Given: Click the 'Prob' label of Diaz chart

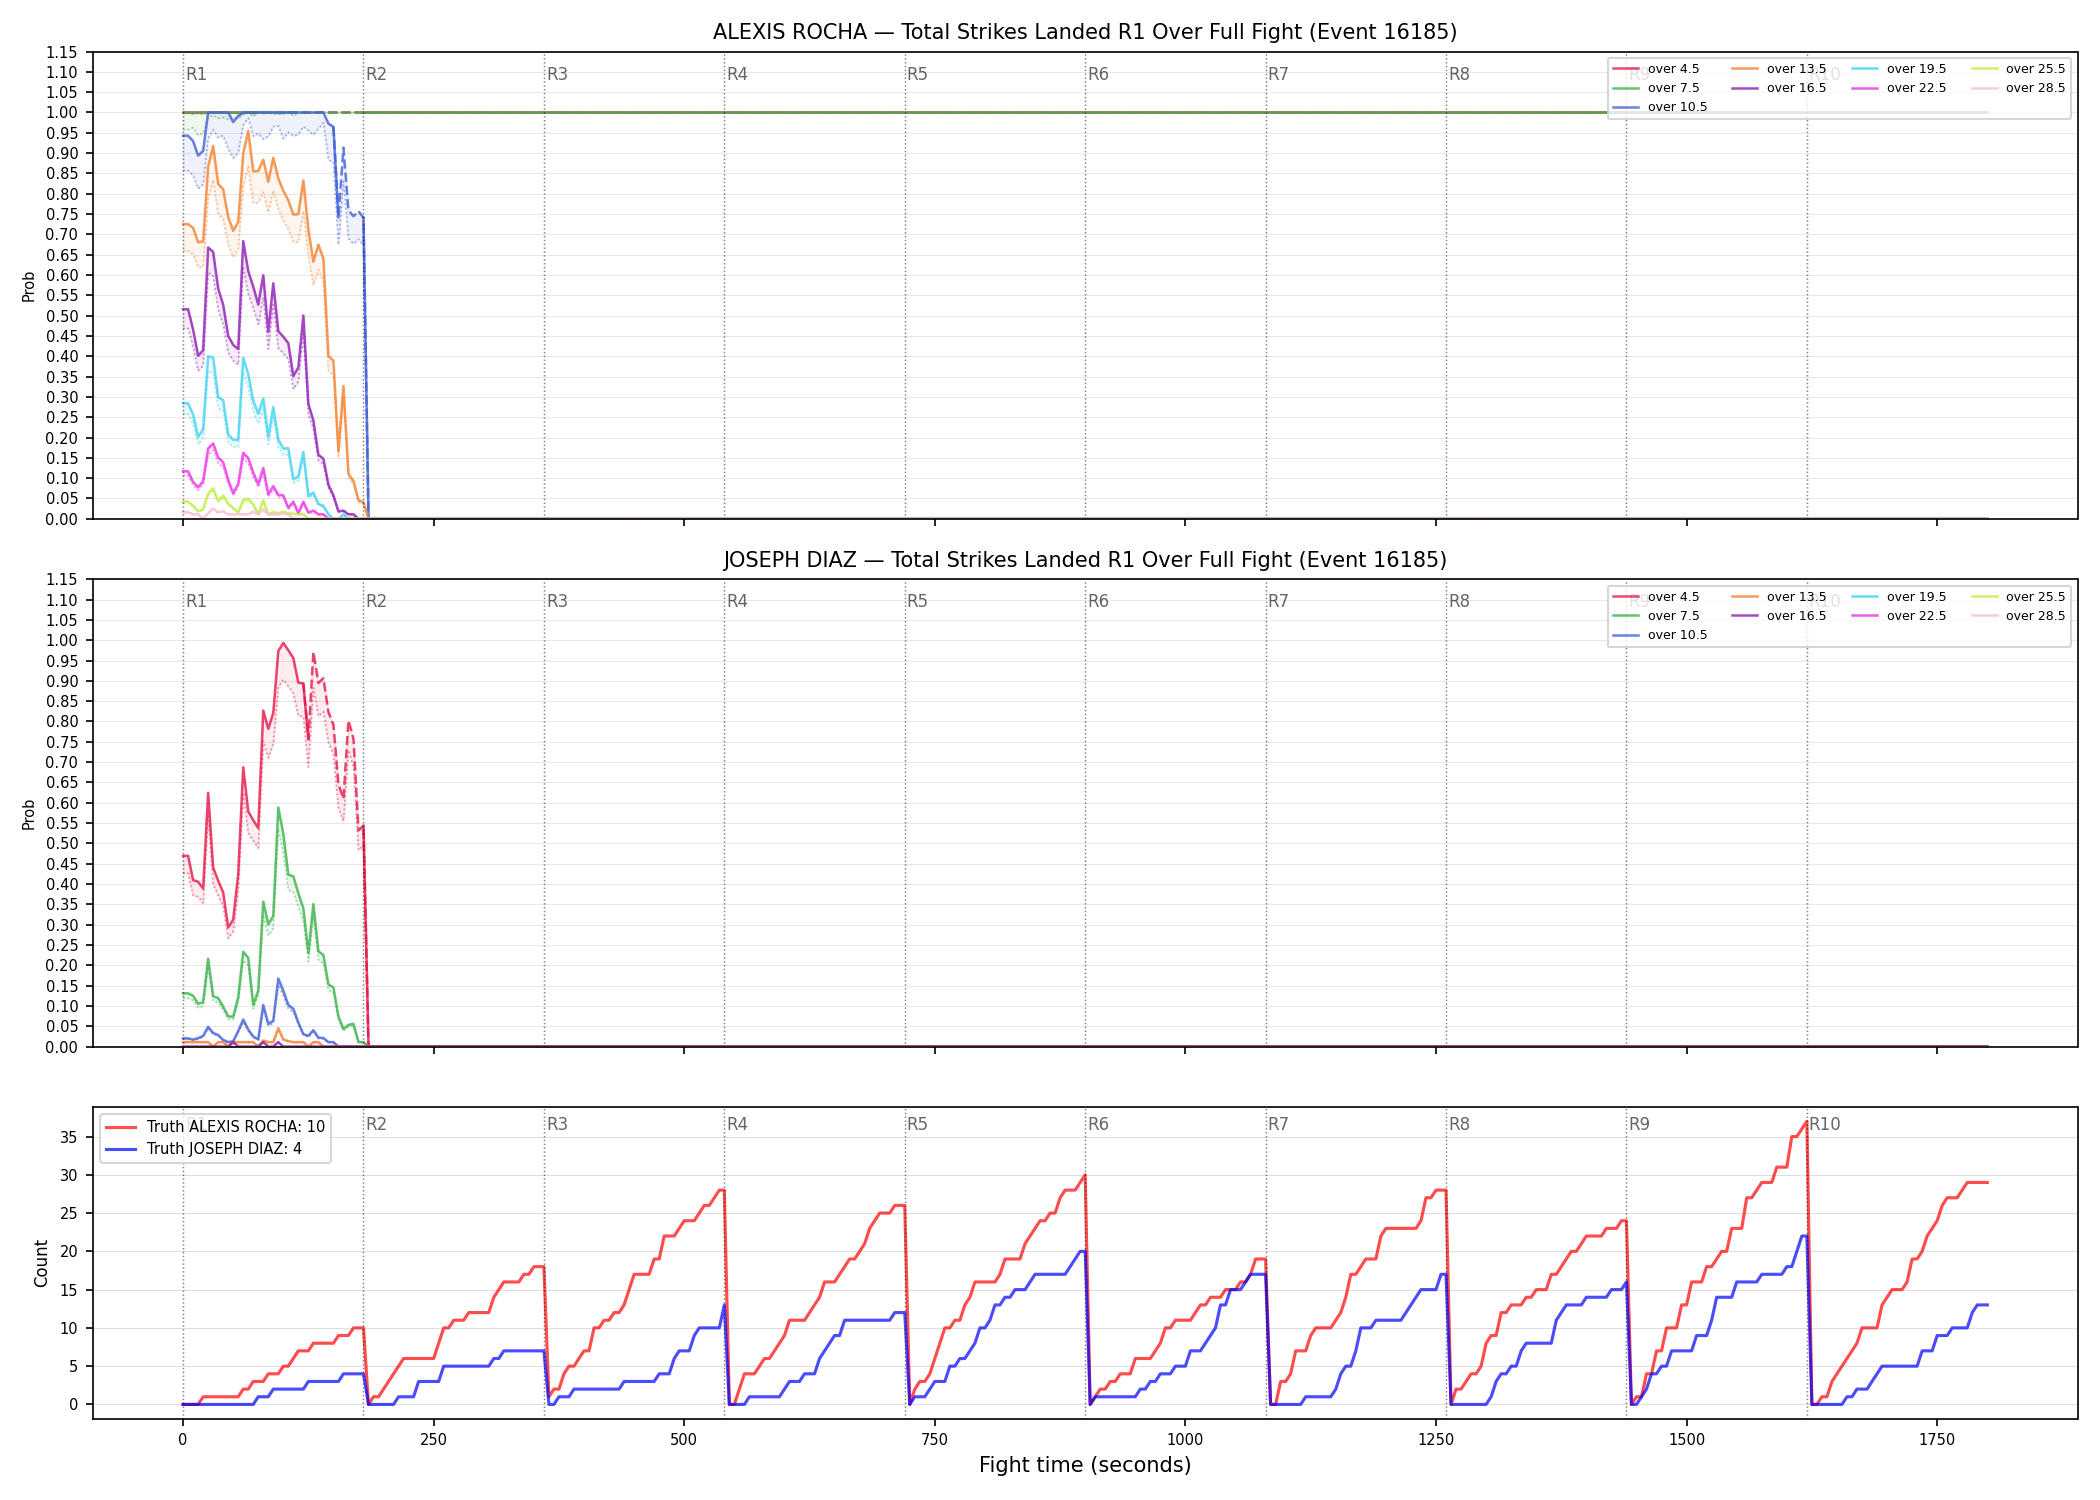Looking at the screenshot, I should [29, 814].
